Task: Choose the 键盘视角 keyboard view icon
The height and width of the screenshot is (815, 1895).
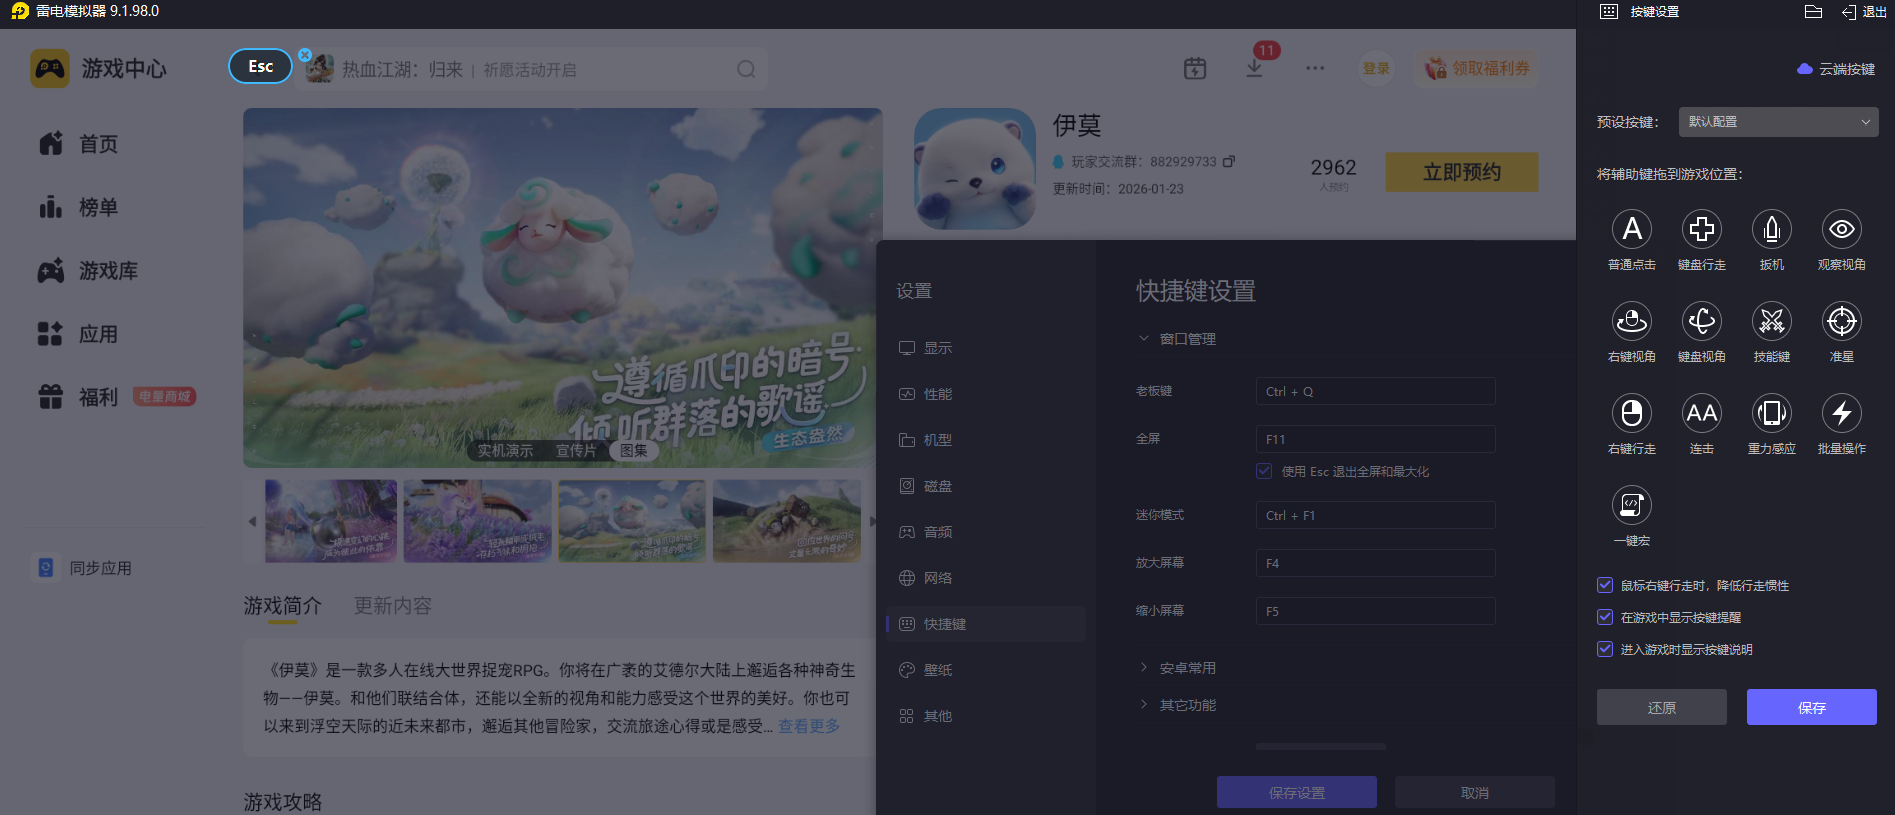Action: [x=1702, y=321]
